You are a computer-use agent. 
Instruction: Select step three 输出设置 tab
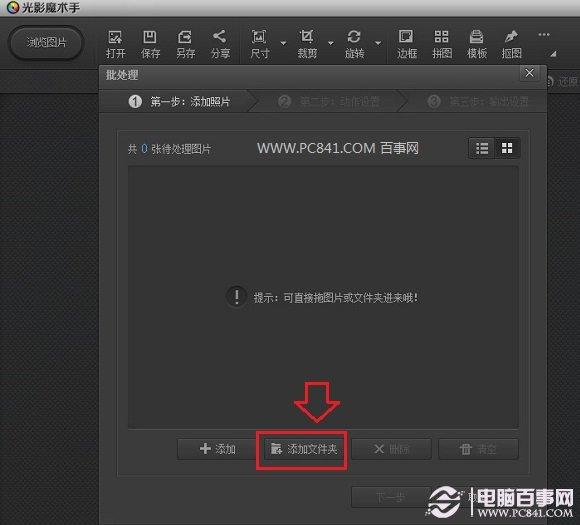(478, 101)
